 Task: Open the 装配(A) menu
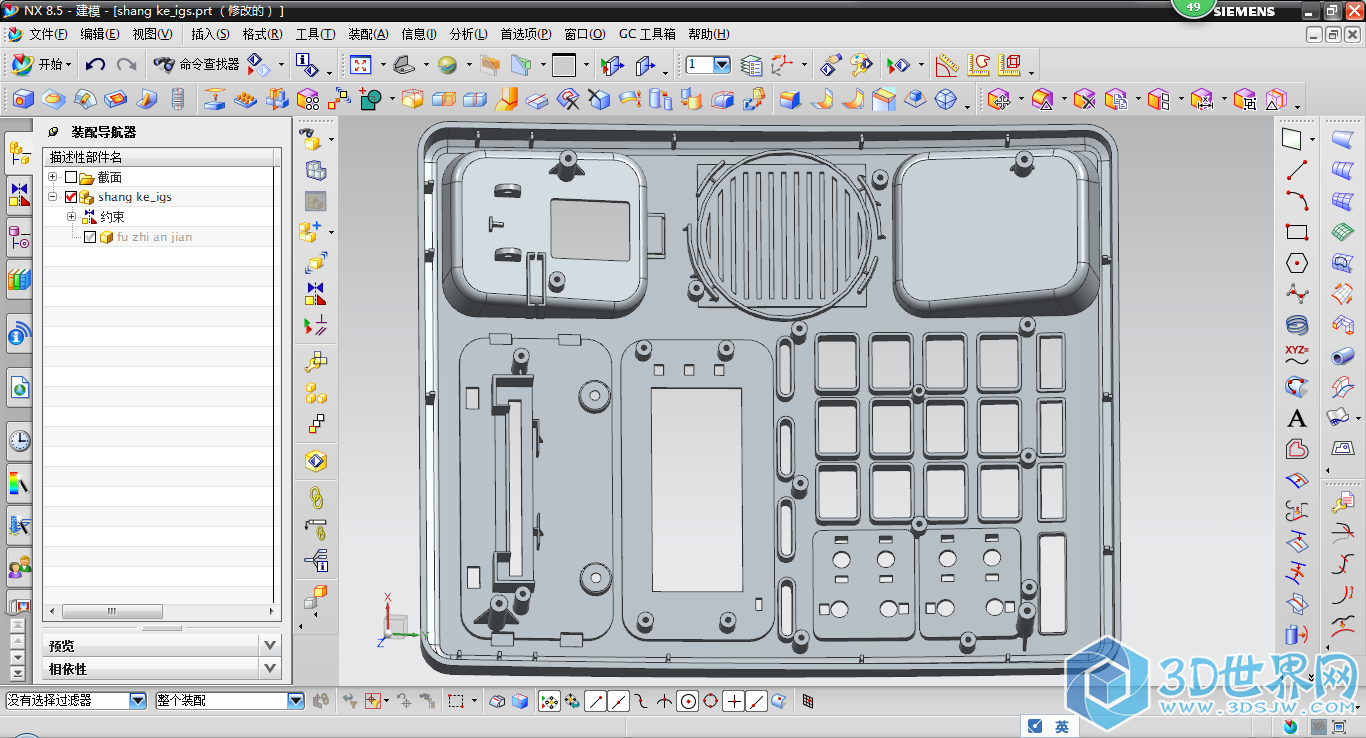pyautogui.click(x=368, y=34)
